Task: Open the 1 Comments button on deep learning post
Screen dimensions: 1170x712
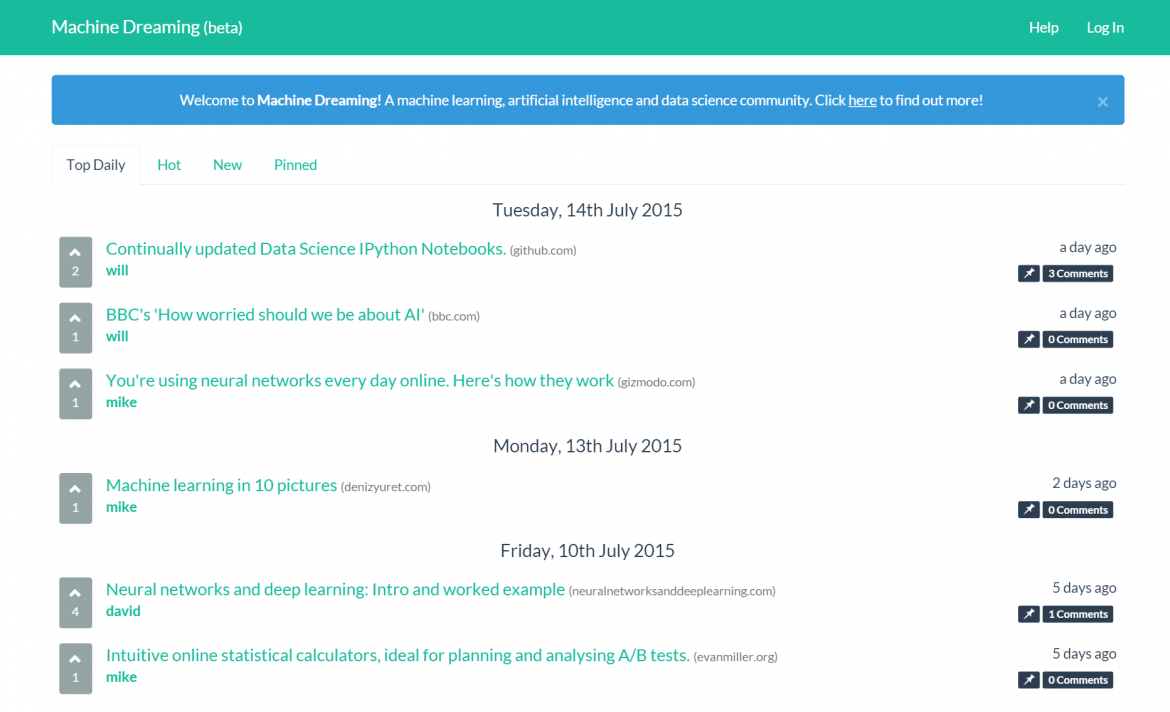Action: [1077, 615]
